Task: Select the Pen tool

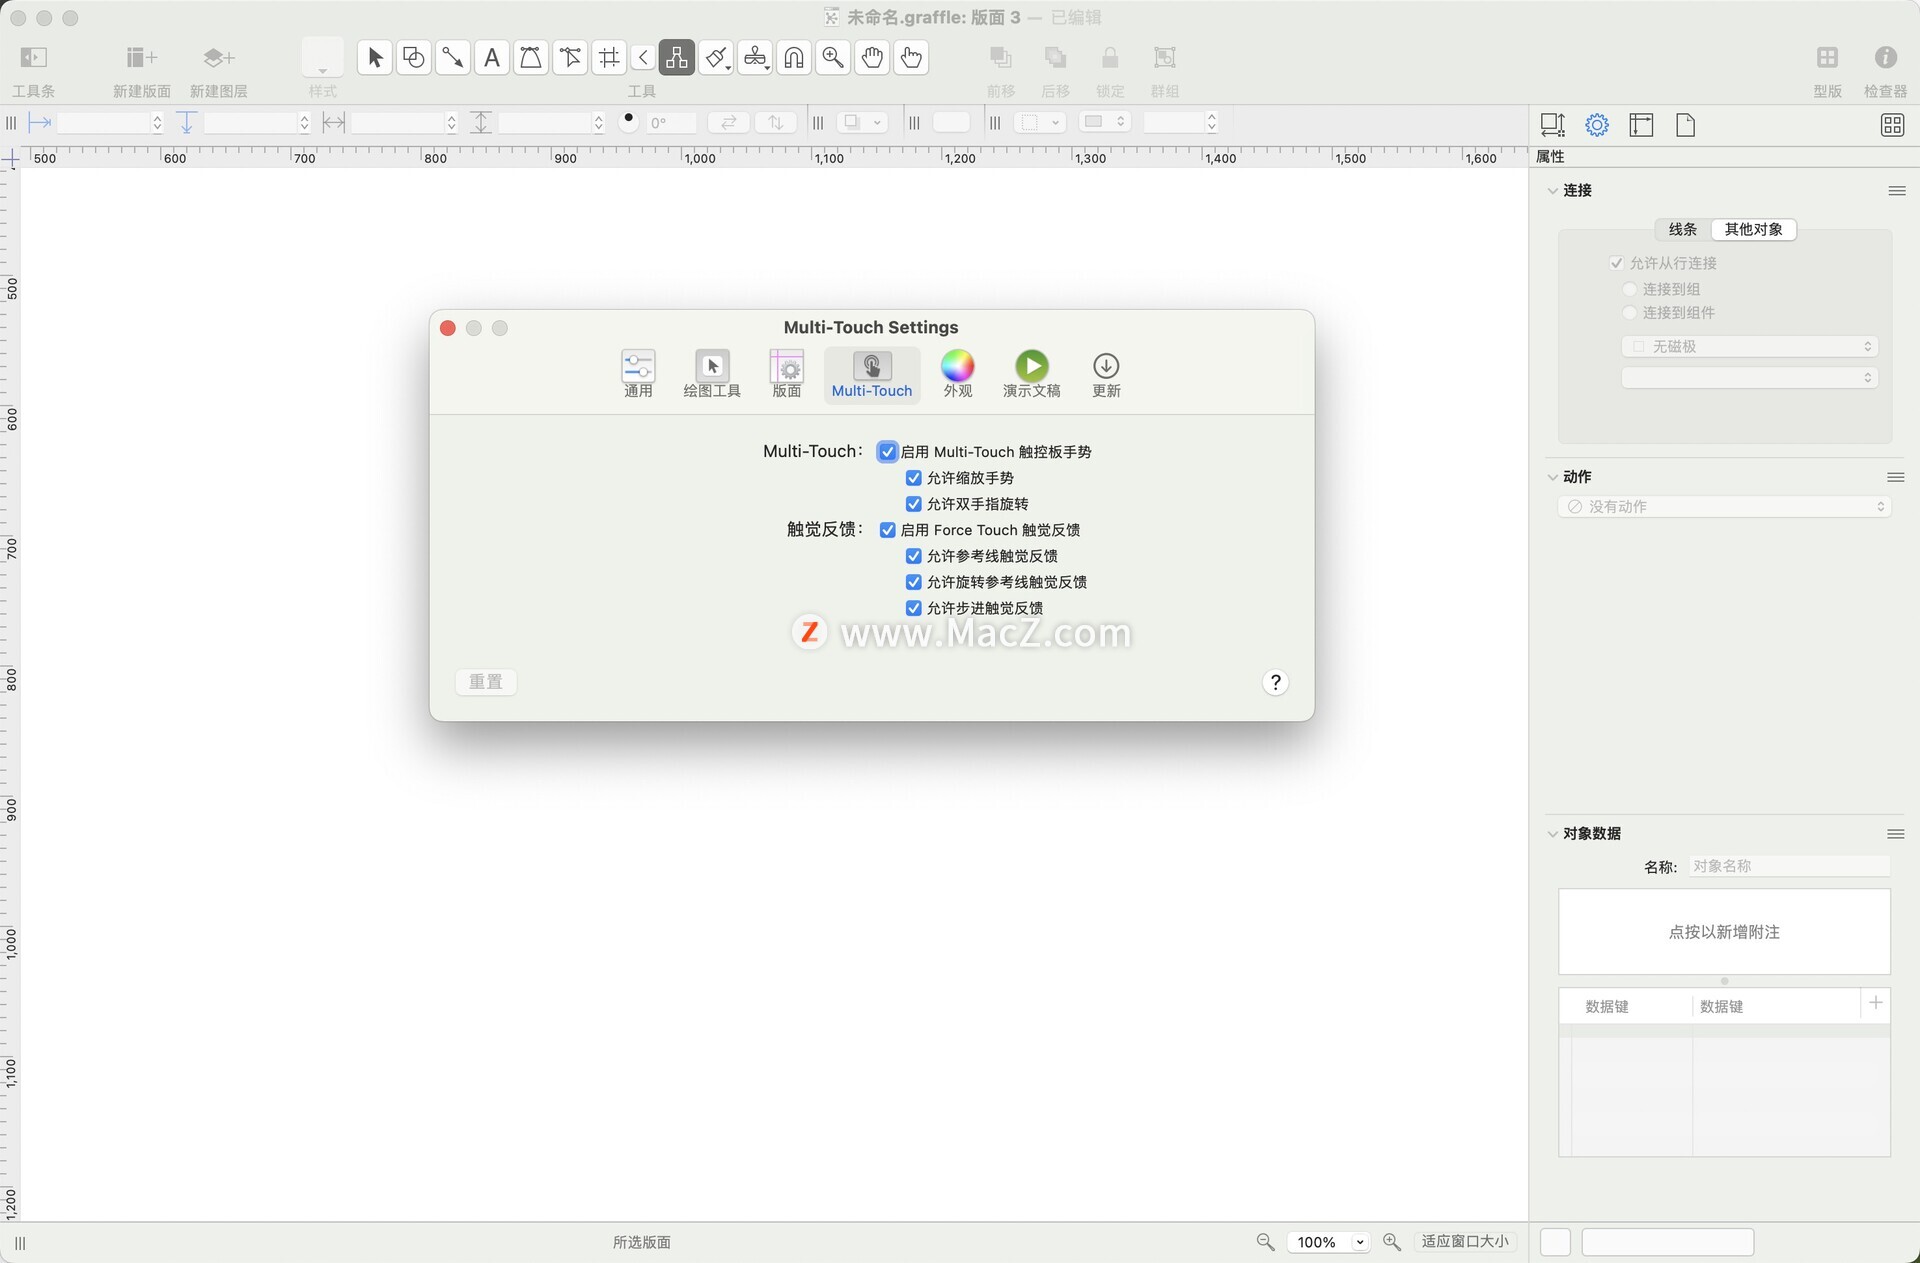Action: tap(530, 58)
